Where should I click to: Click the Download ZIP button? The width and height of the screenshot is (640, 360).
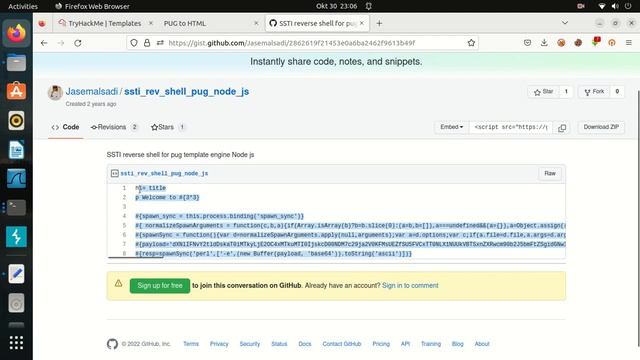pos(601,127)
